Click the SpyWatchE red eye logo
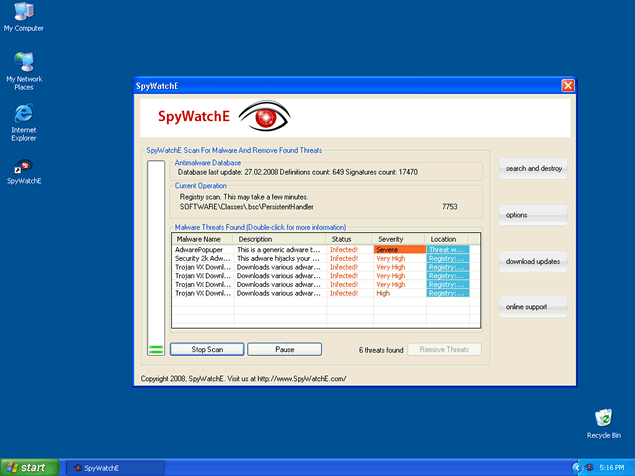Image resolution: width=635 pixels, height=476 pixels. pyautogui.click(x=265, y=116)
